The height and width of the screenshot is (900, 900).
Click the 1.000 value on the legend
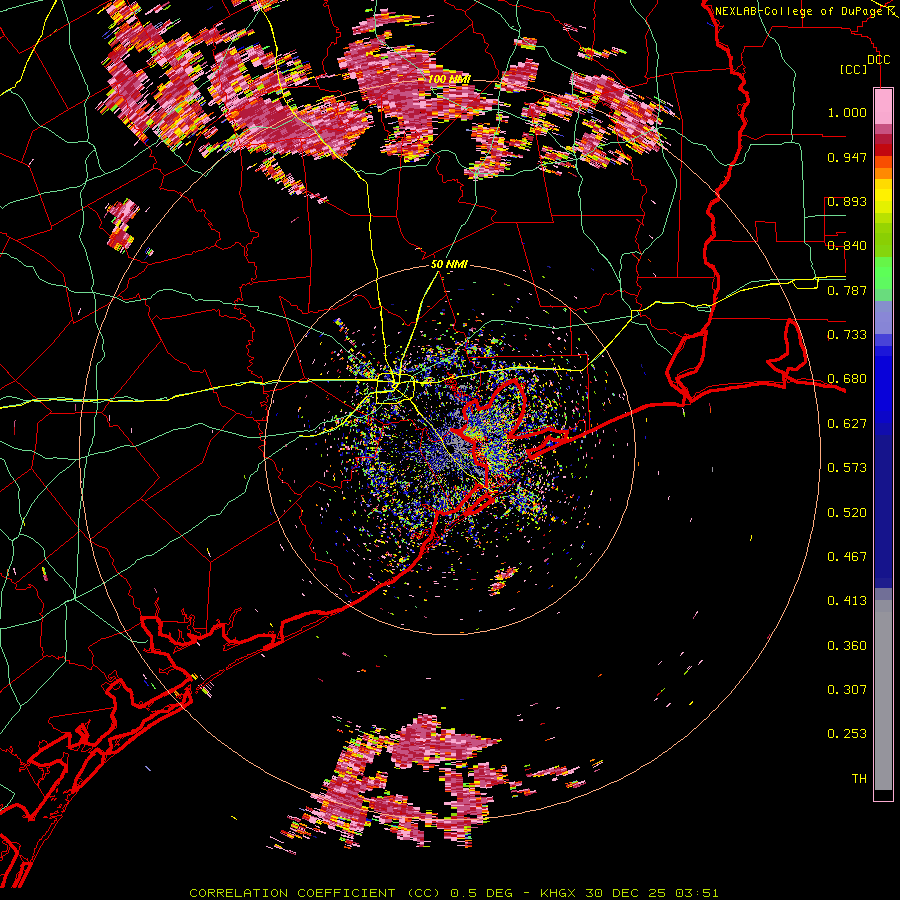point(847,112)
